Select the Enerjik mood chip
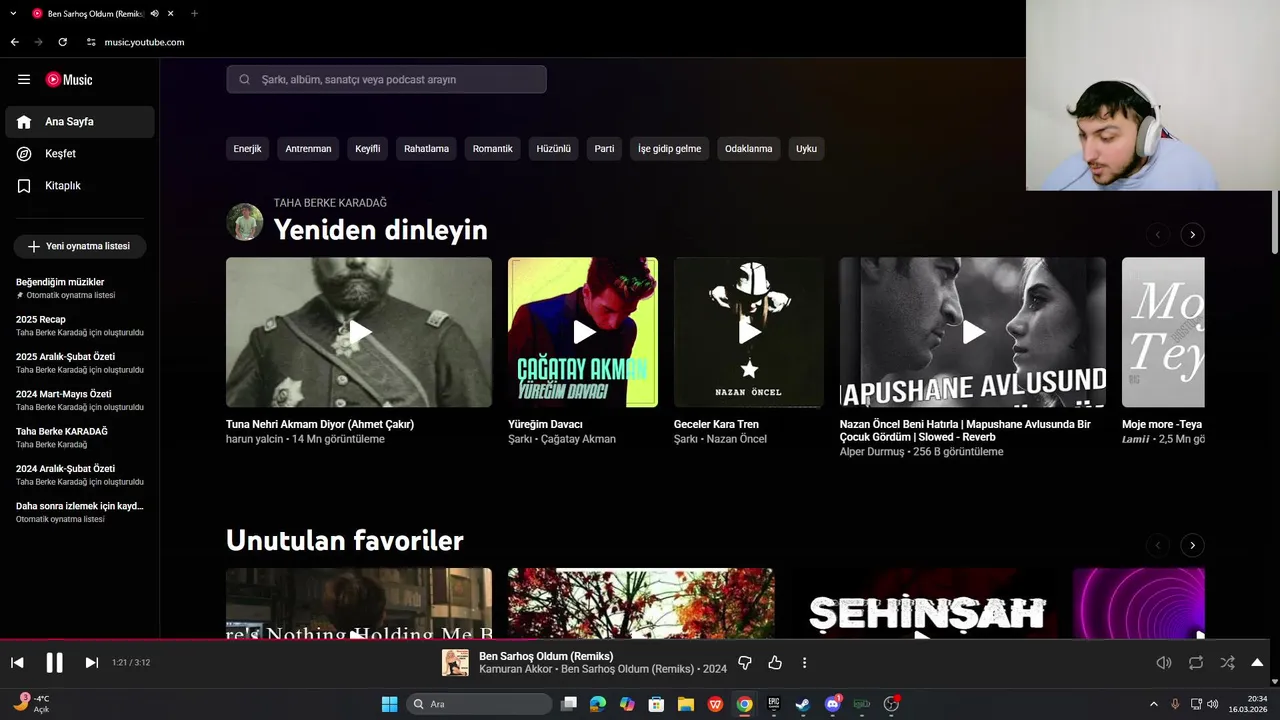The height and width of the screenshot is (720, 1280). tap(247, 149)
